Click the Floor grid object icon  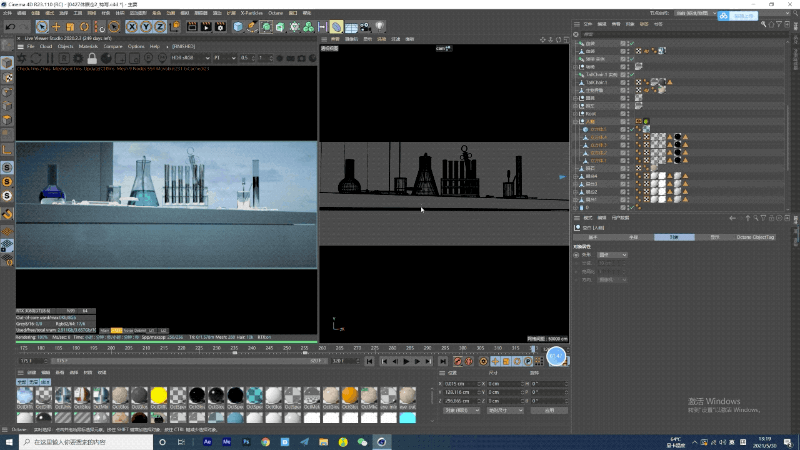(x=351, y=27)
